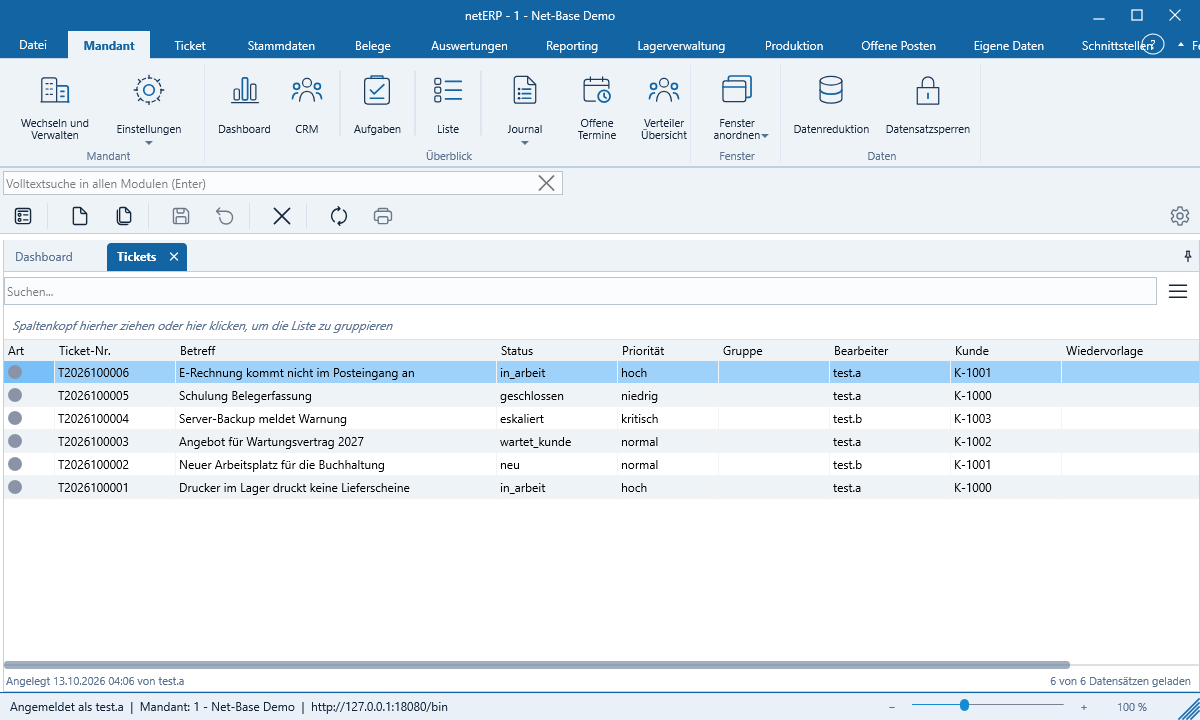Click the delete X toolbar icon

(x=282, y=216)
